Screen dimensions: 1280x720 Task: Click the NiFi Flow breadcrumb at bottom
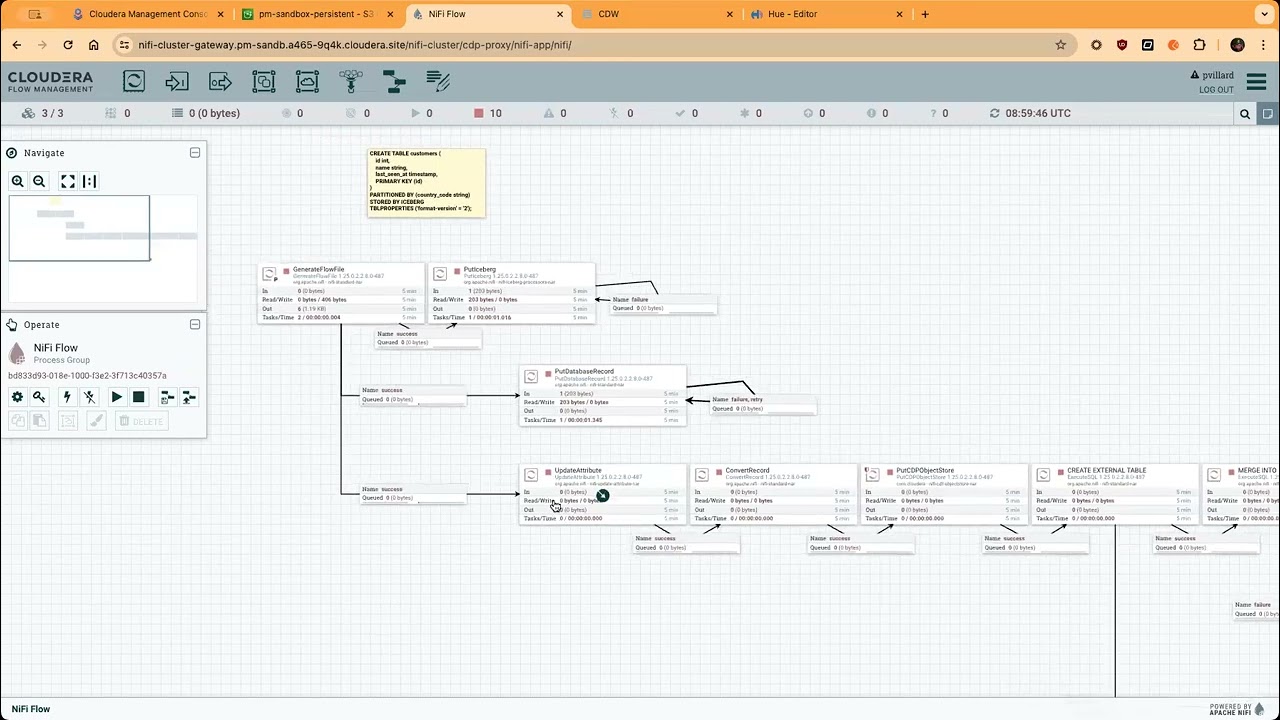(31, 709)
